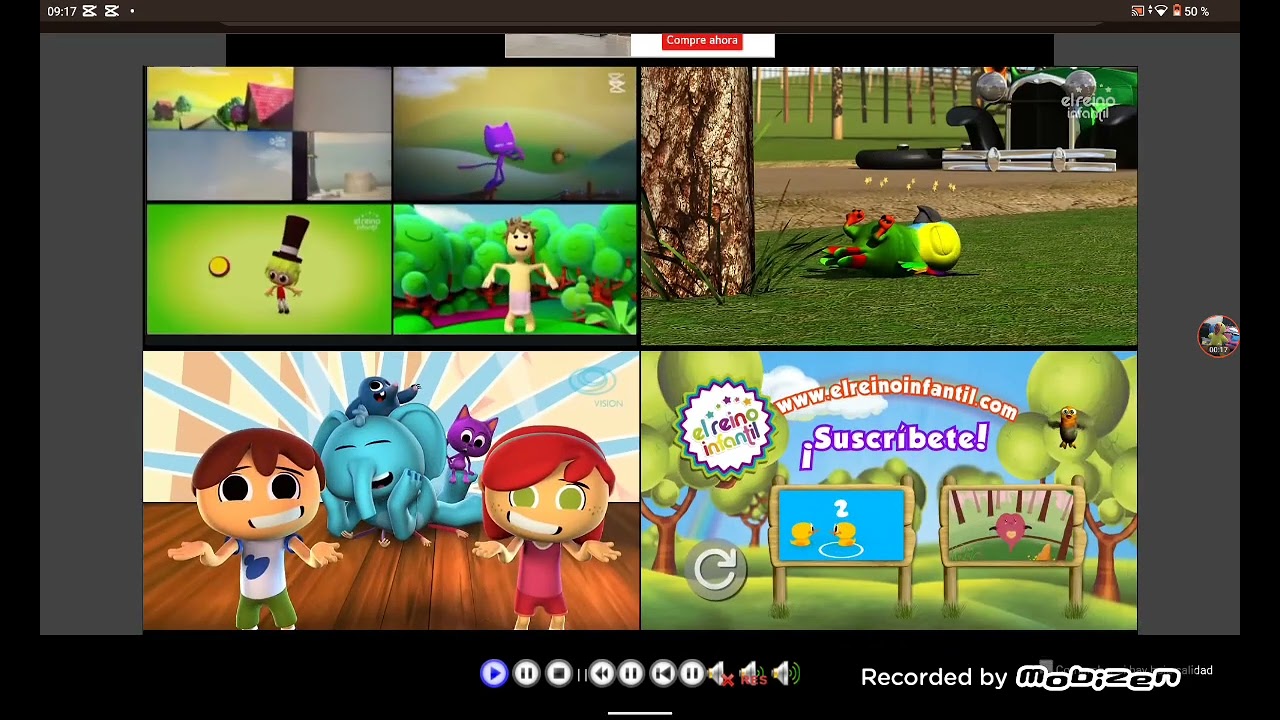The height and width of the screenshot is (720, 1280).
Task: Tap the Wi-Fi icon in status bar
Action: 1159,11
